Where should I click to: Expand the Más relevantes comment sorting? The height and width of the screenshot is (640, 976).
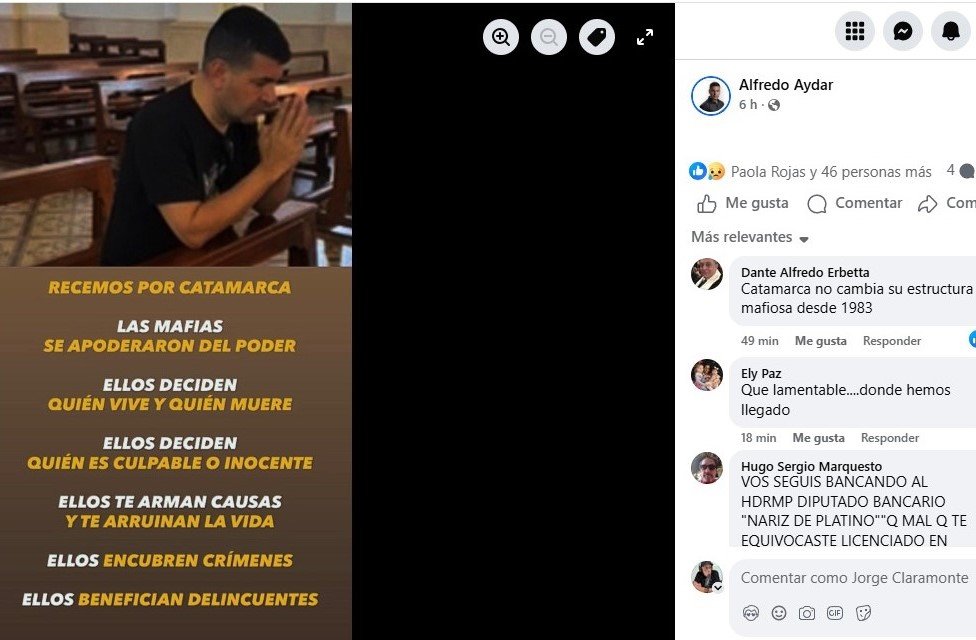tap(749, 237)
